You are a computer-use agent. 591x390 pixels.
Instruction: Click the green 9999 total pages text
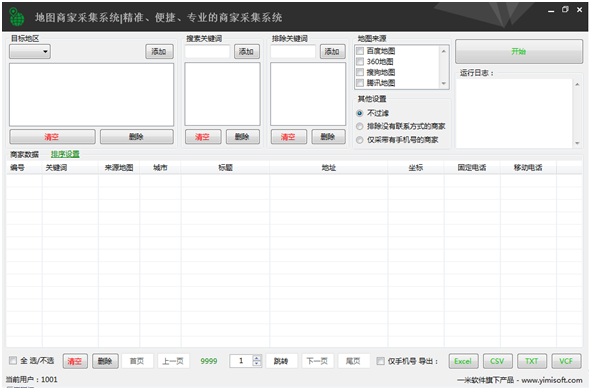coord(209,361)
